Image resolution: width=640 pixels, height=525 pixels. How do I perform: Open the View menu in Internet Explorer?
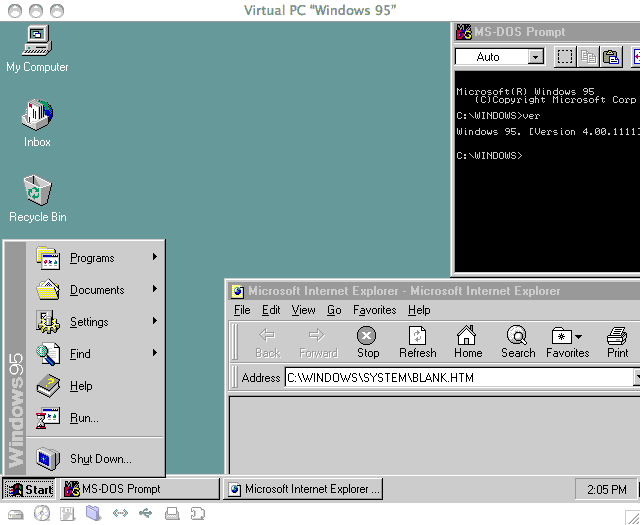click(x=303, y=310)
